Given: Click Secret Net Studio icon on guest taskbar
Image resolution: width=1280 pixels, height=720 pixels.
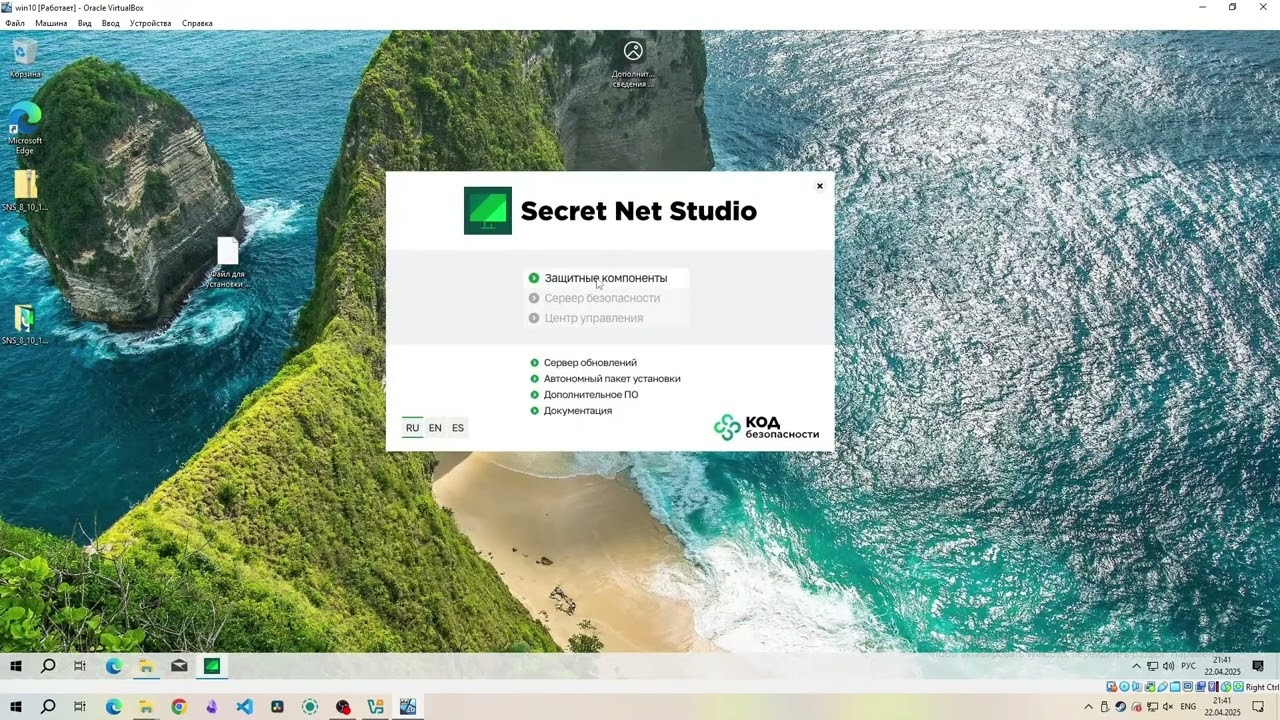Looking at the screenshot, I should [212, 666].
